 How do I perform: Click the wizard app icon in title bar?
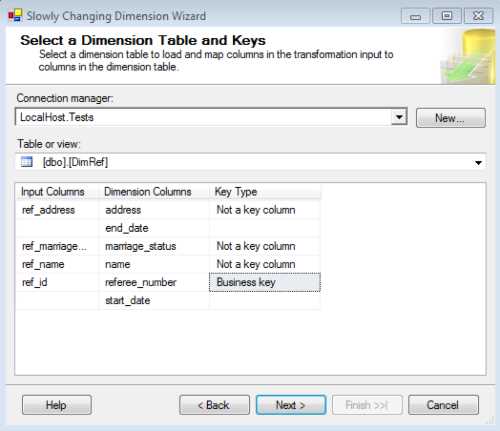point(15,16)
